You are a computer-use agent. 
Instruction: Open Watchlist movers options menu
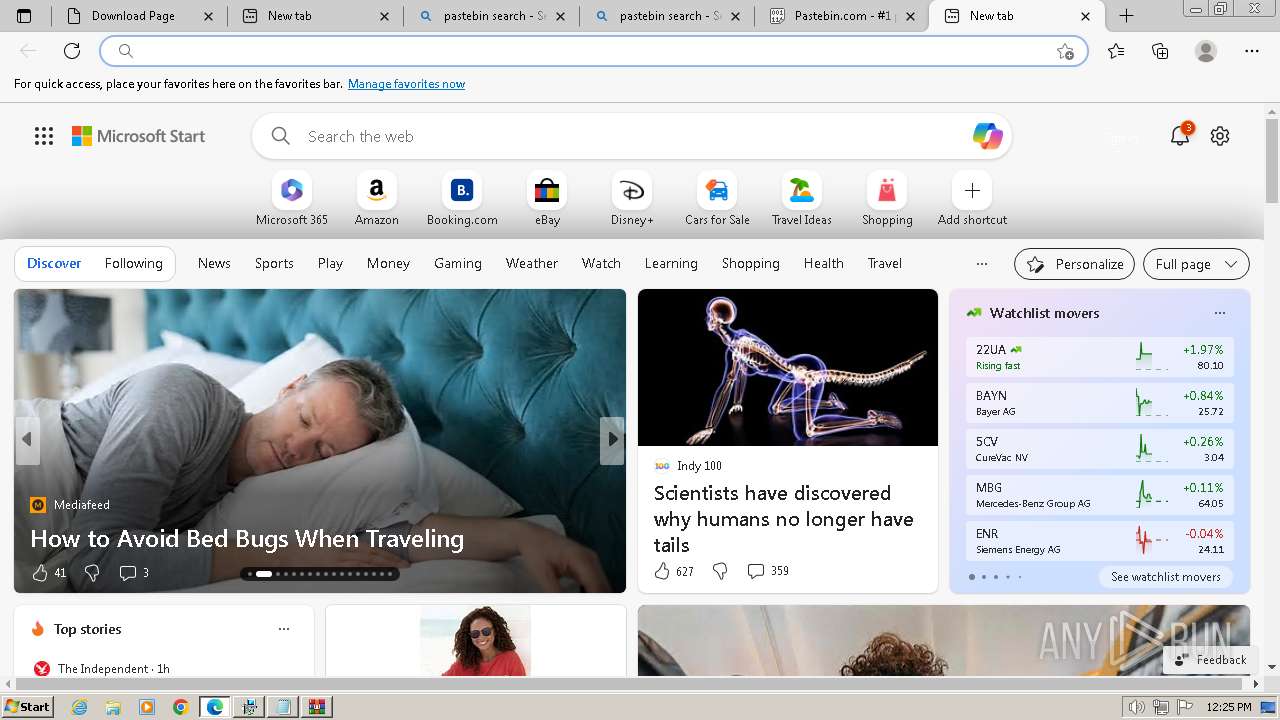(1219, 313)
